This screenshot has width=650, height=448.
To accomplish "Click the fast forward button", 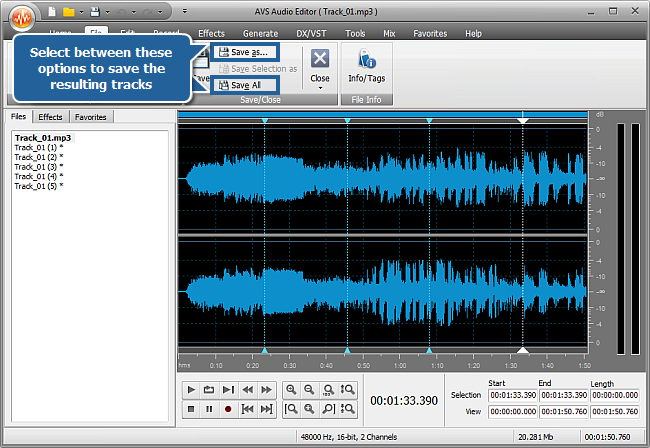I will click(267, 390).
